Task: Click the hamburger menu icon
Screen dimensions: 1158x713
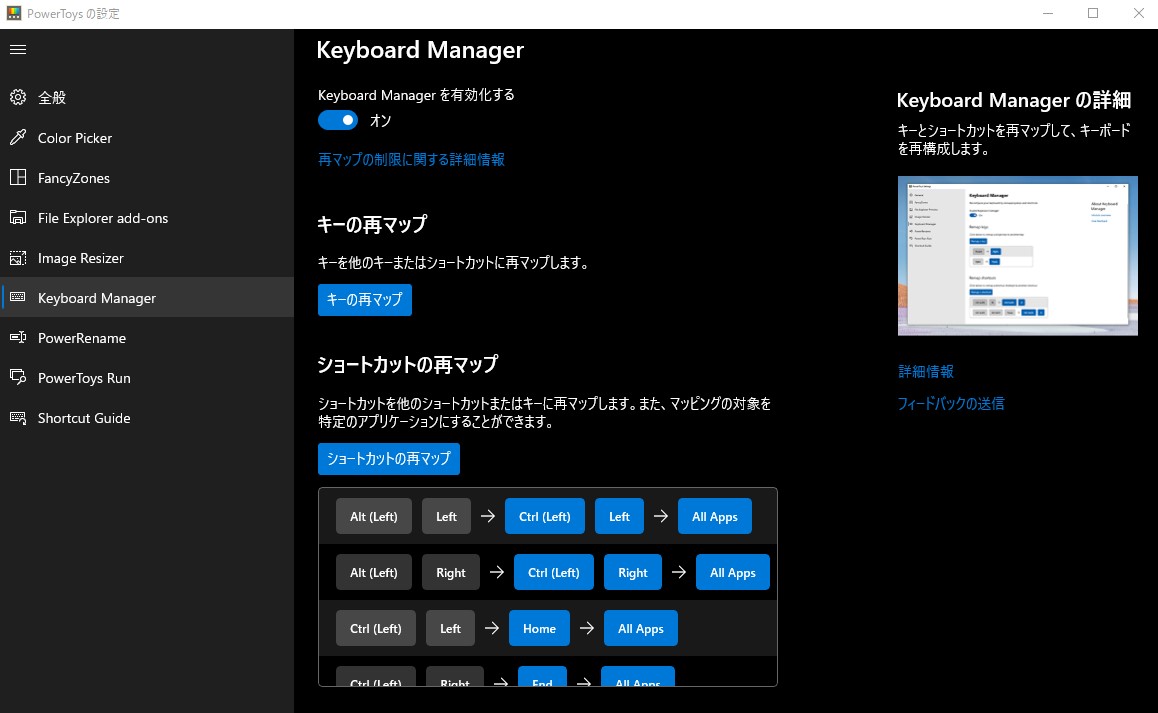Action: (18, 49)
